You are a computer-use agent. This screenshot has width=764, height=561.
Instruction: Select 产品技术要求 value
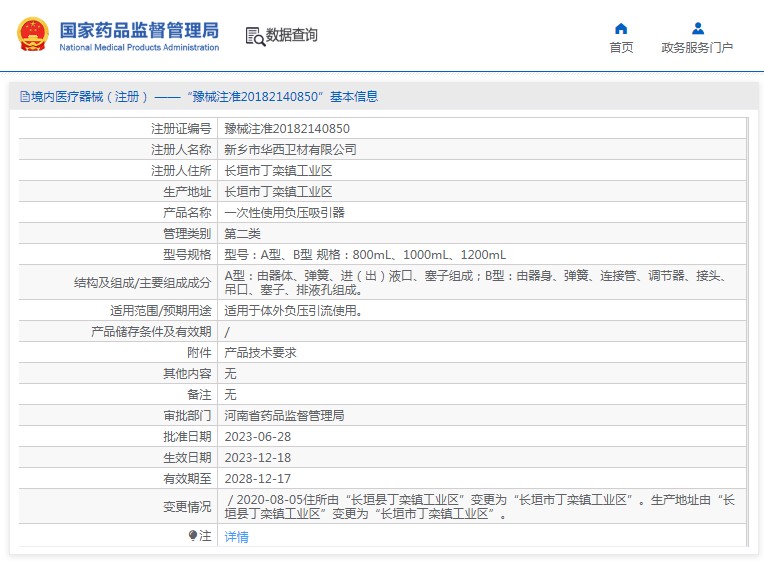(x=260, y=352)
